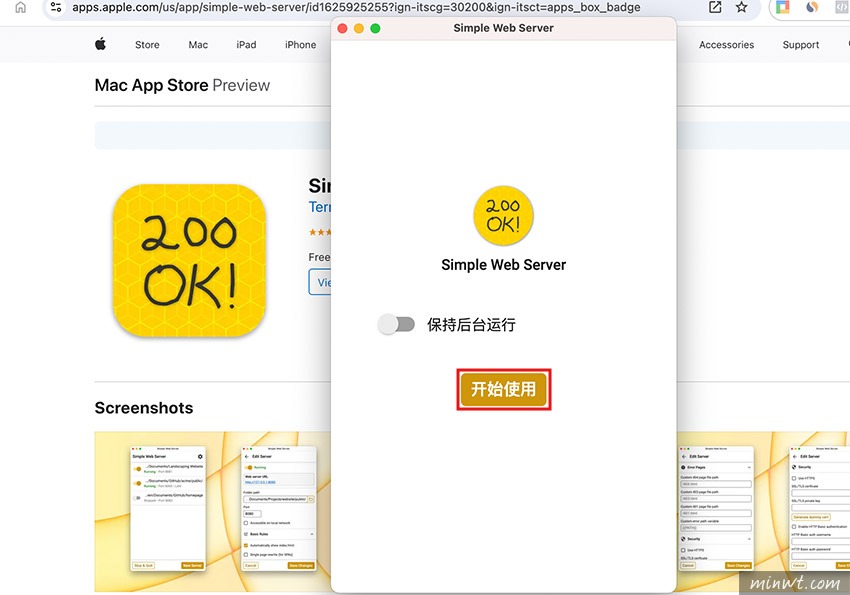Toggle the 保持后台运行 switch

tap(396, 325)
